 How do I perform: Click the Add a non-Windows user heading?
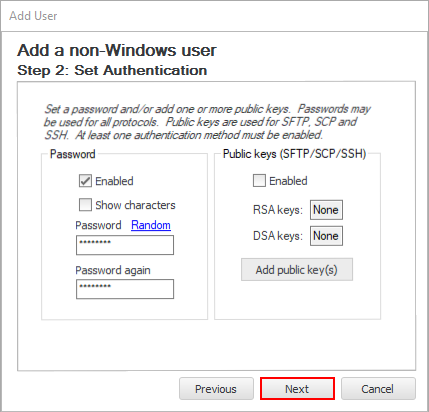[117, 50]
